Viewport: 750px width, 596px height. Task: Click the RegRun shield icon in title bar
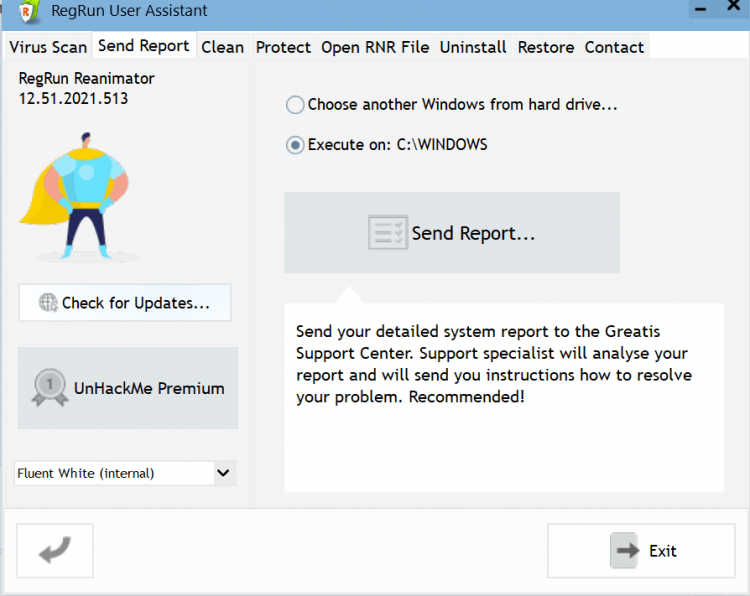click(29, 11)
